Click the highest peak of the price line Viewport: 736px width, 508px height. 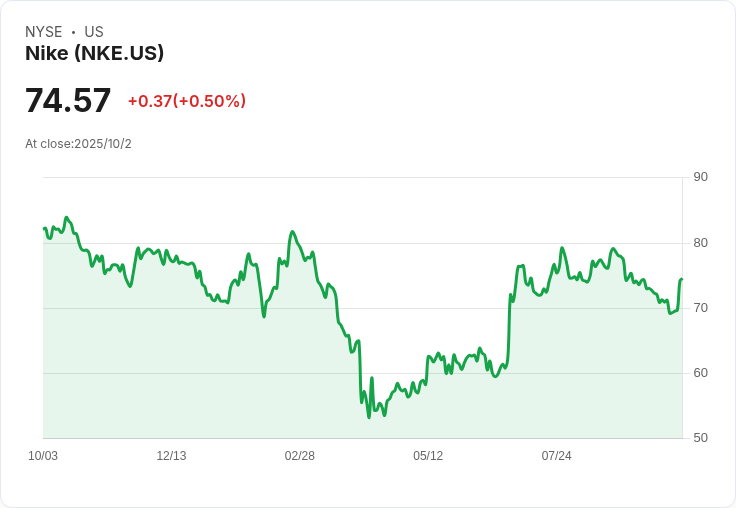click(x=67, y=217)
